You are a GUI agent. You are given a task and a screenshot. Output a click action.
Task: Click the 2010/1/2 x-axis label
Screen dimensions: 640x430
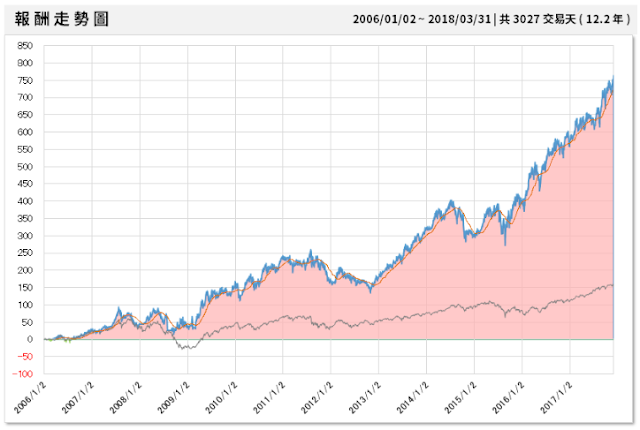[222, 398]
